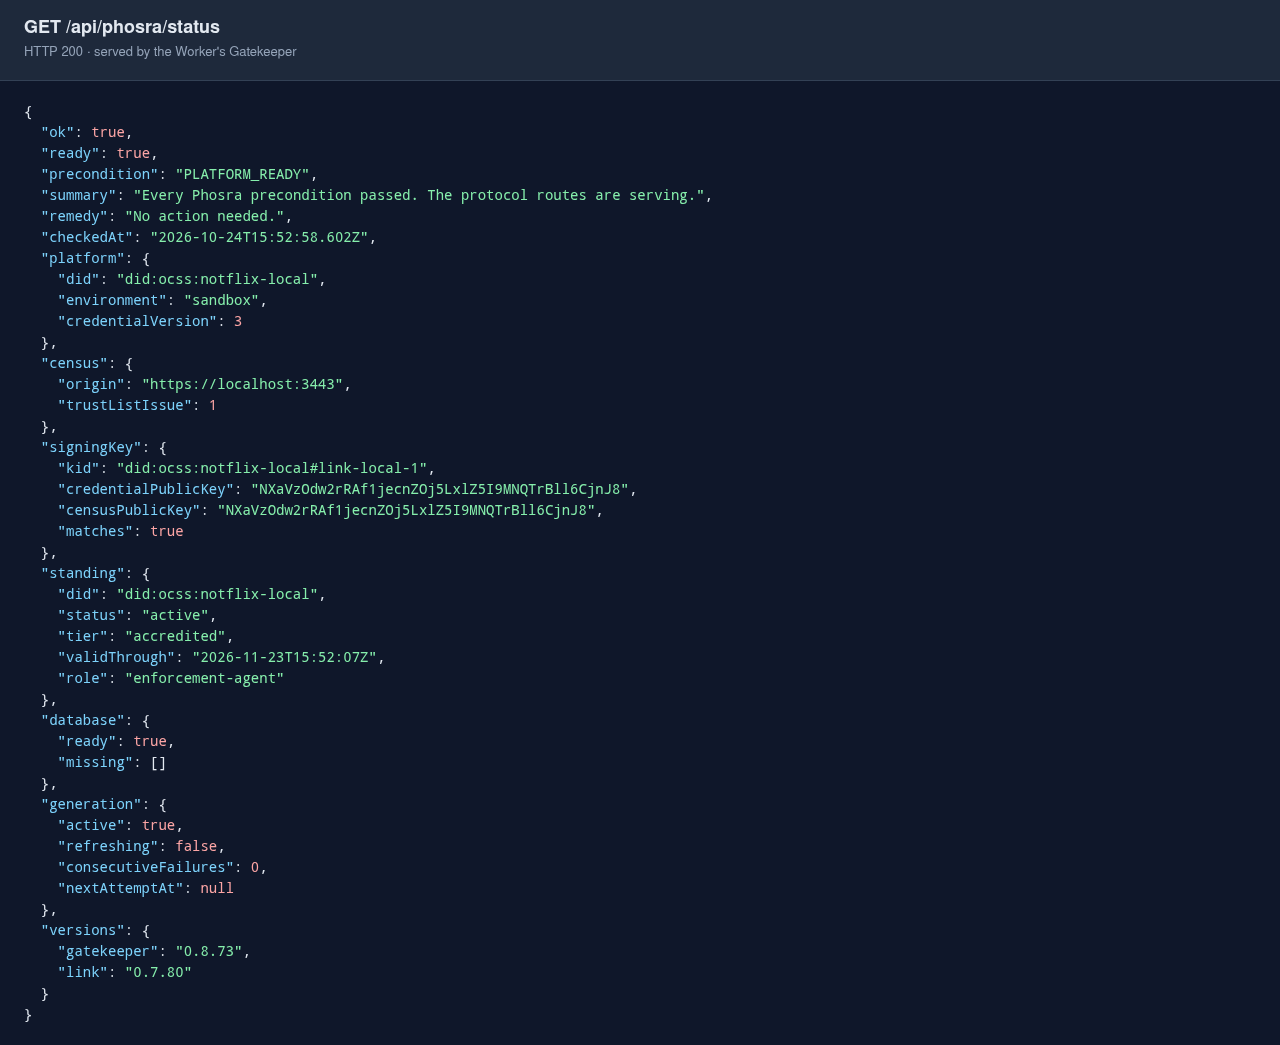Click the "signingKey" object key
1280x1045 pixels.
[x=92, y=447]
